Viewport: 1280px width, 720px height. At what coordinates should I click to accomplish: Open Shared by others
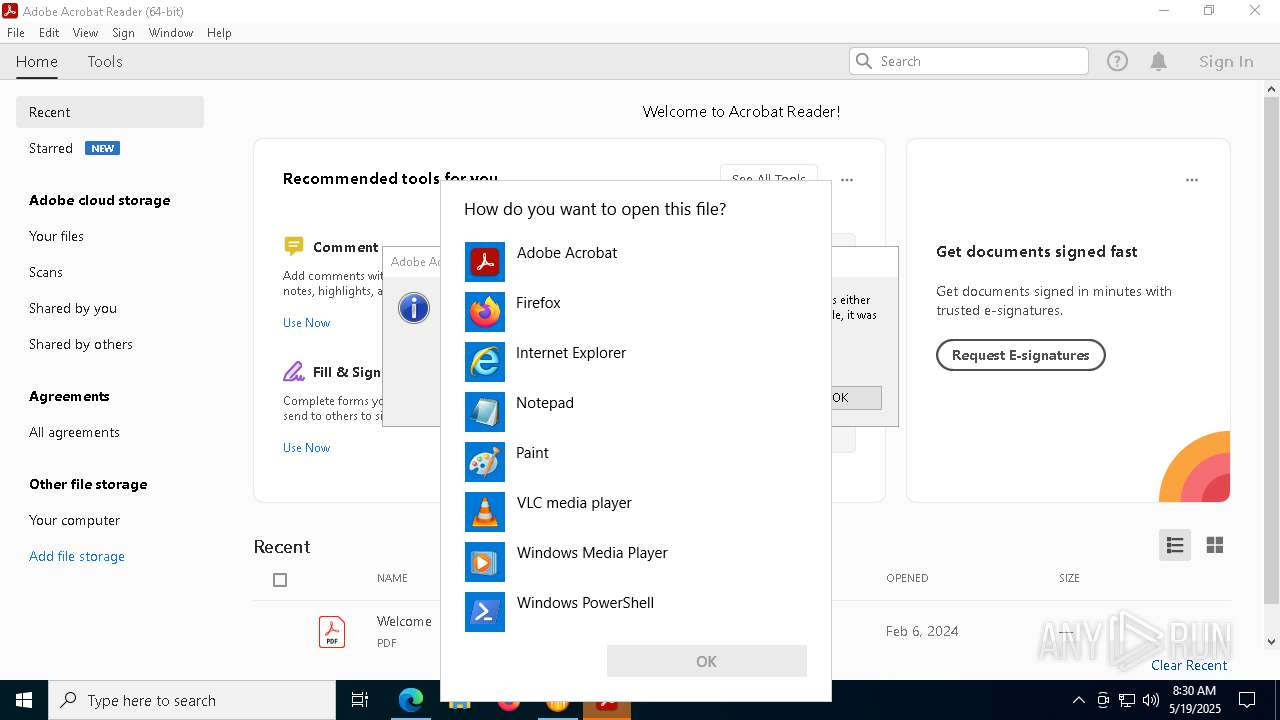81,344
